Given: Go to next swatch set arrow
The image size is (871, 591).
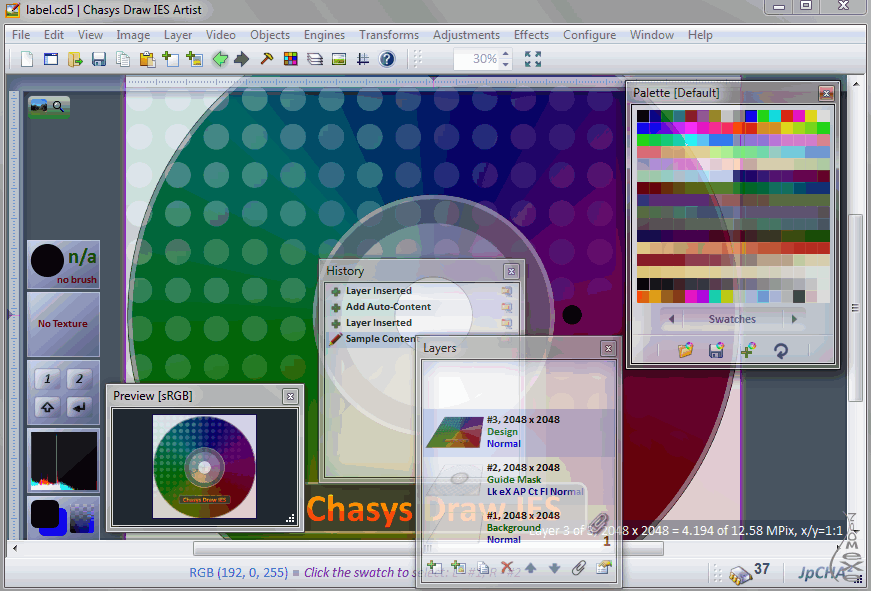Looking at the screenshot, I should [794, 319].
